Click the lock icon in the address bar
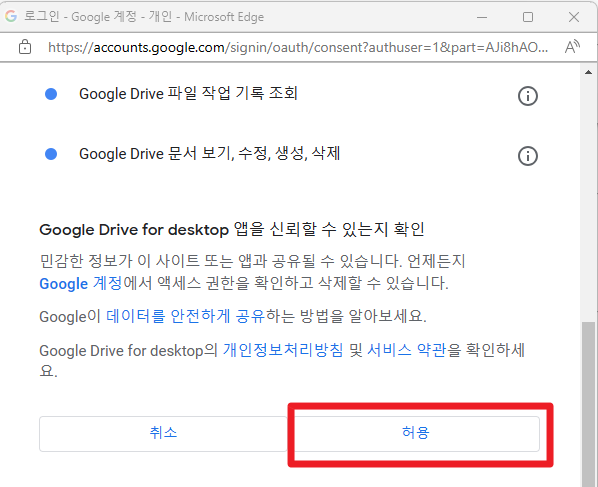Viewport: 598px width, 487px height. pos(25,47)
